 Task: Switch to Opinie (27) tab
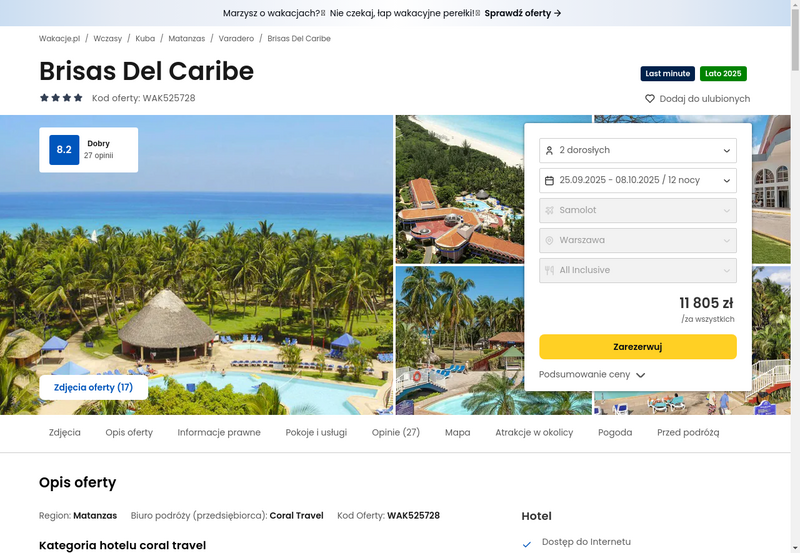[396, 433]
